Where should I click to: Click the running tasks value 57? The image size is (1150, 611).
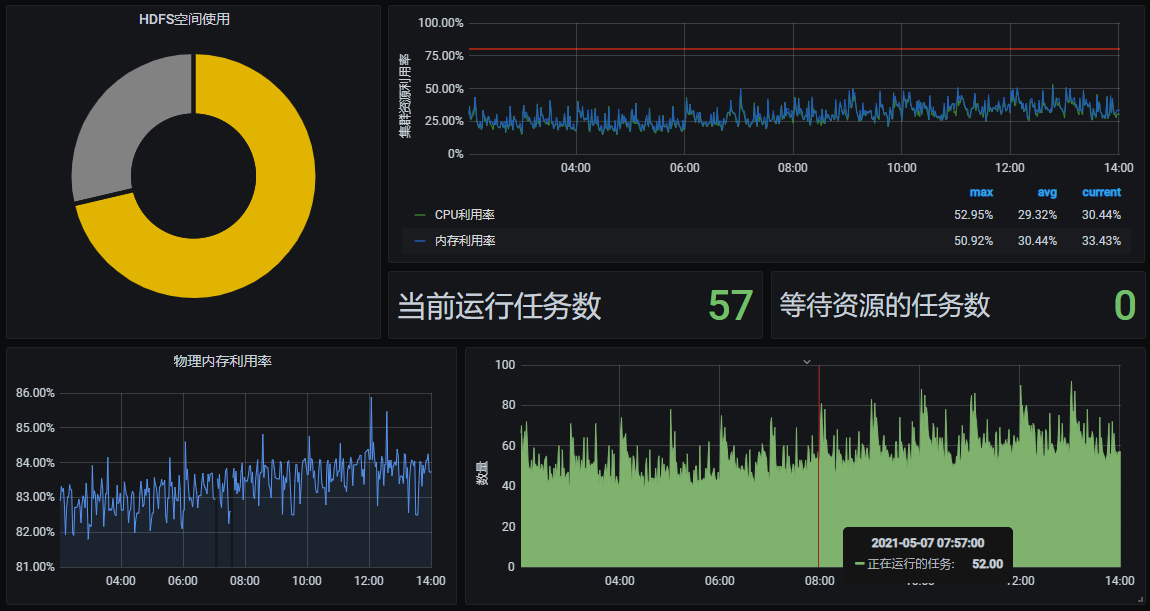[x=730, y=306]
